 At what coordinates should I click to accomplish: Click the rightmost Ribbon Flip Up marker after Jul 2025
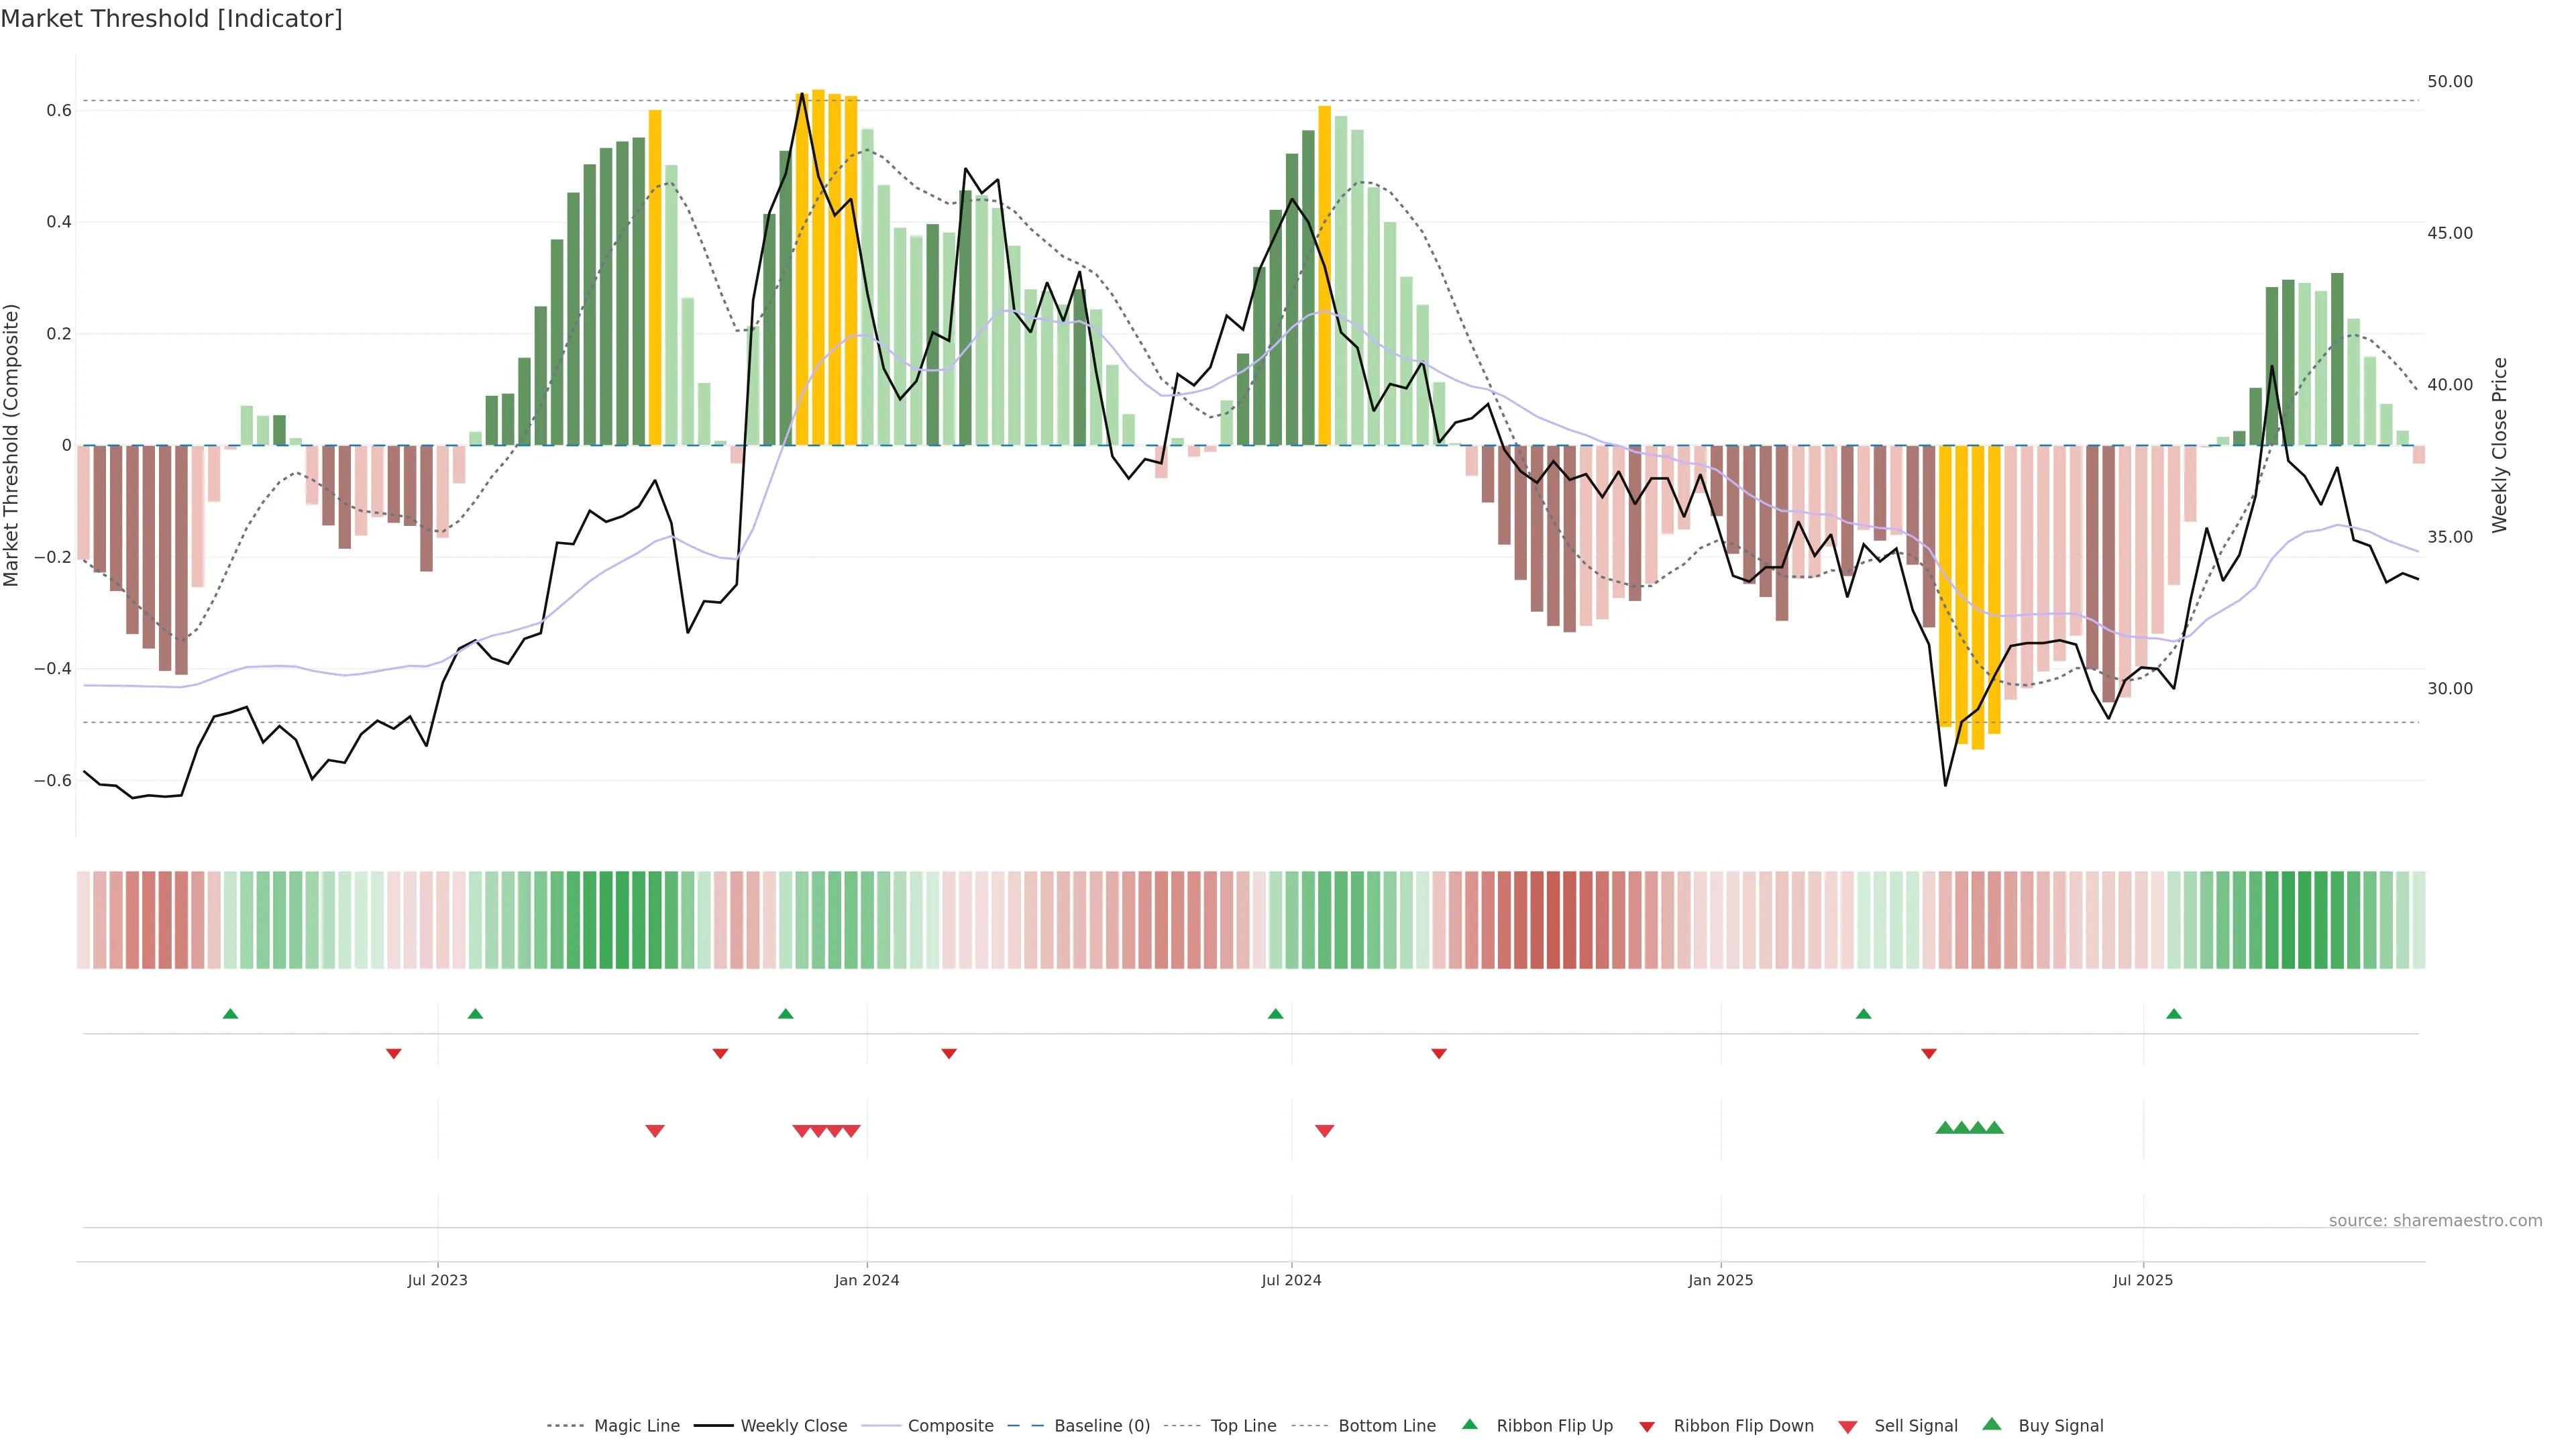pyautogui.click(x=2173, y=1014)
